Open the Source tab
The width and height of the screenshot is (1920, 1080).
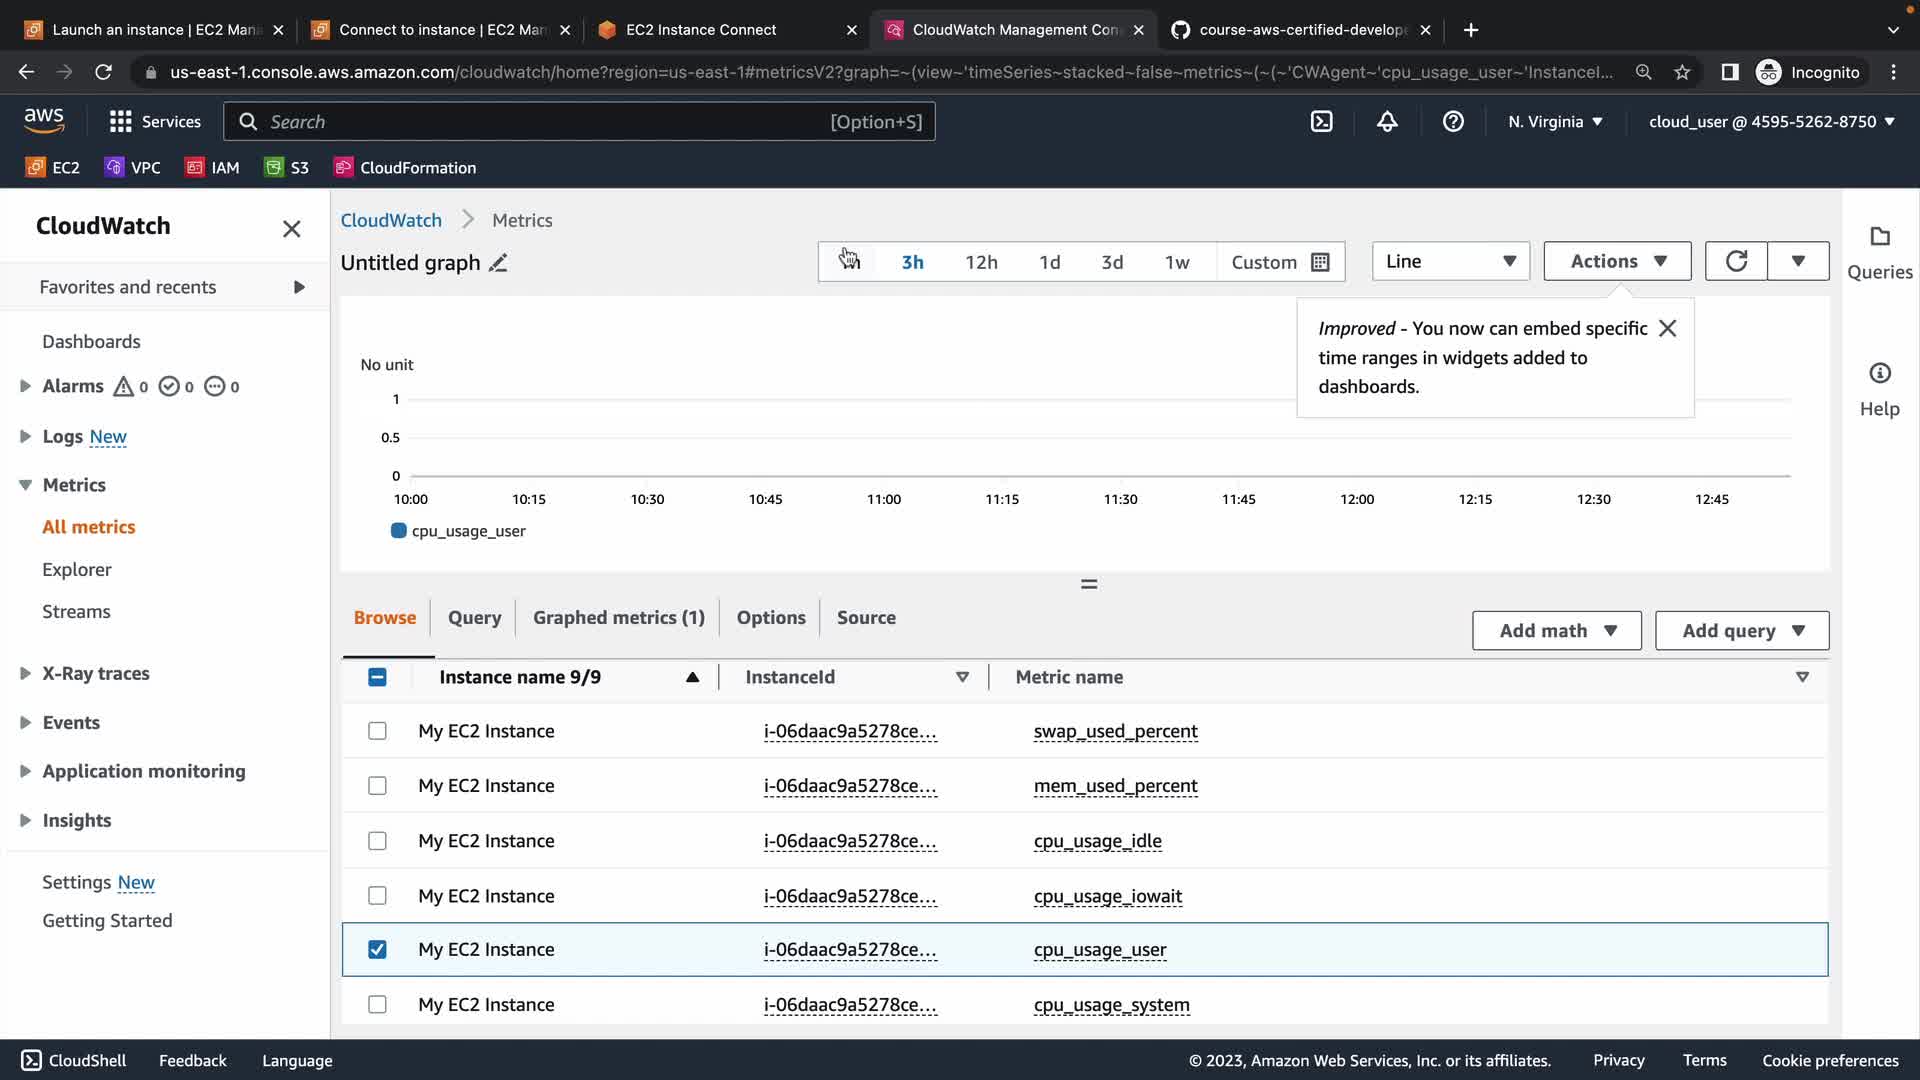866,617
